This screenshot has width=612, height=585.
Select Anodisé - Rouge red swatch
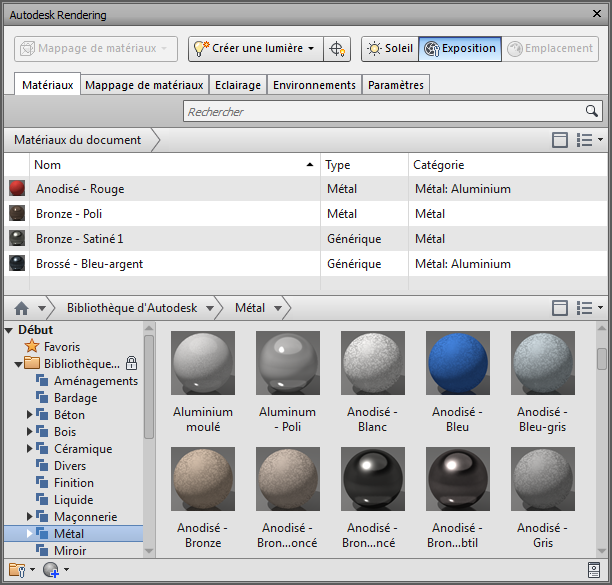click(17, 188)
